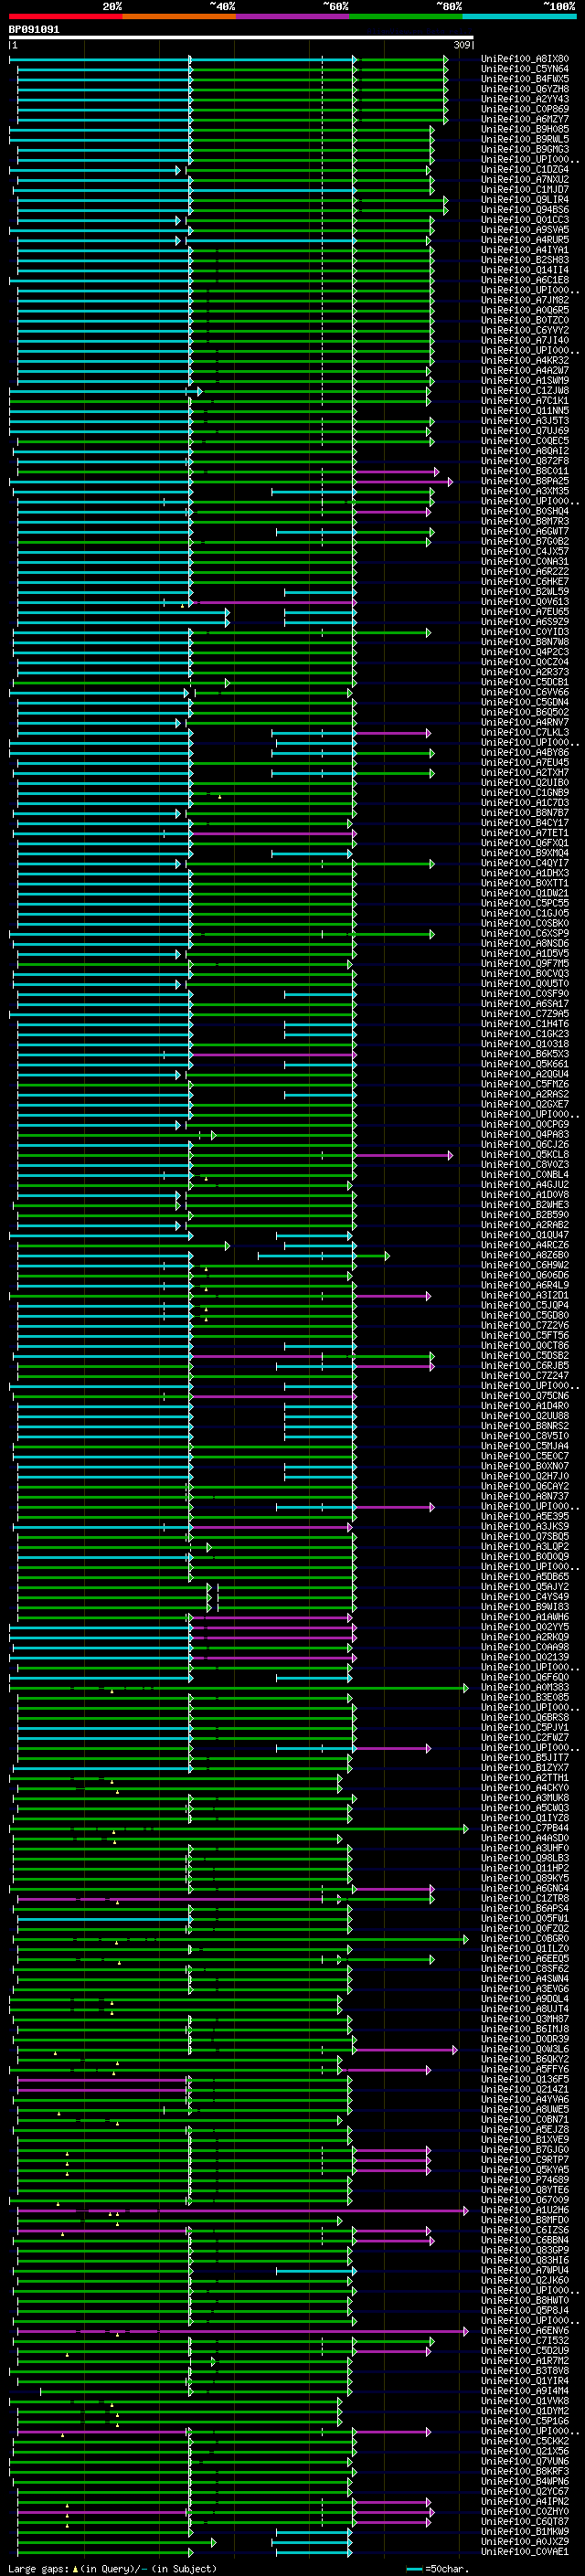The width and height of the screenshot is (585, 2576).
Task: Select hit UniRef100_Q5KCL8
Action: pyautogui.click(x=525, y=1155)
